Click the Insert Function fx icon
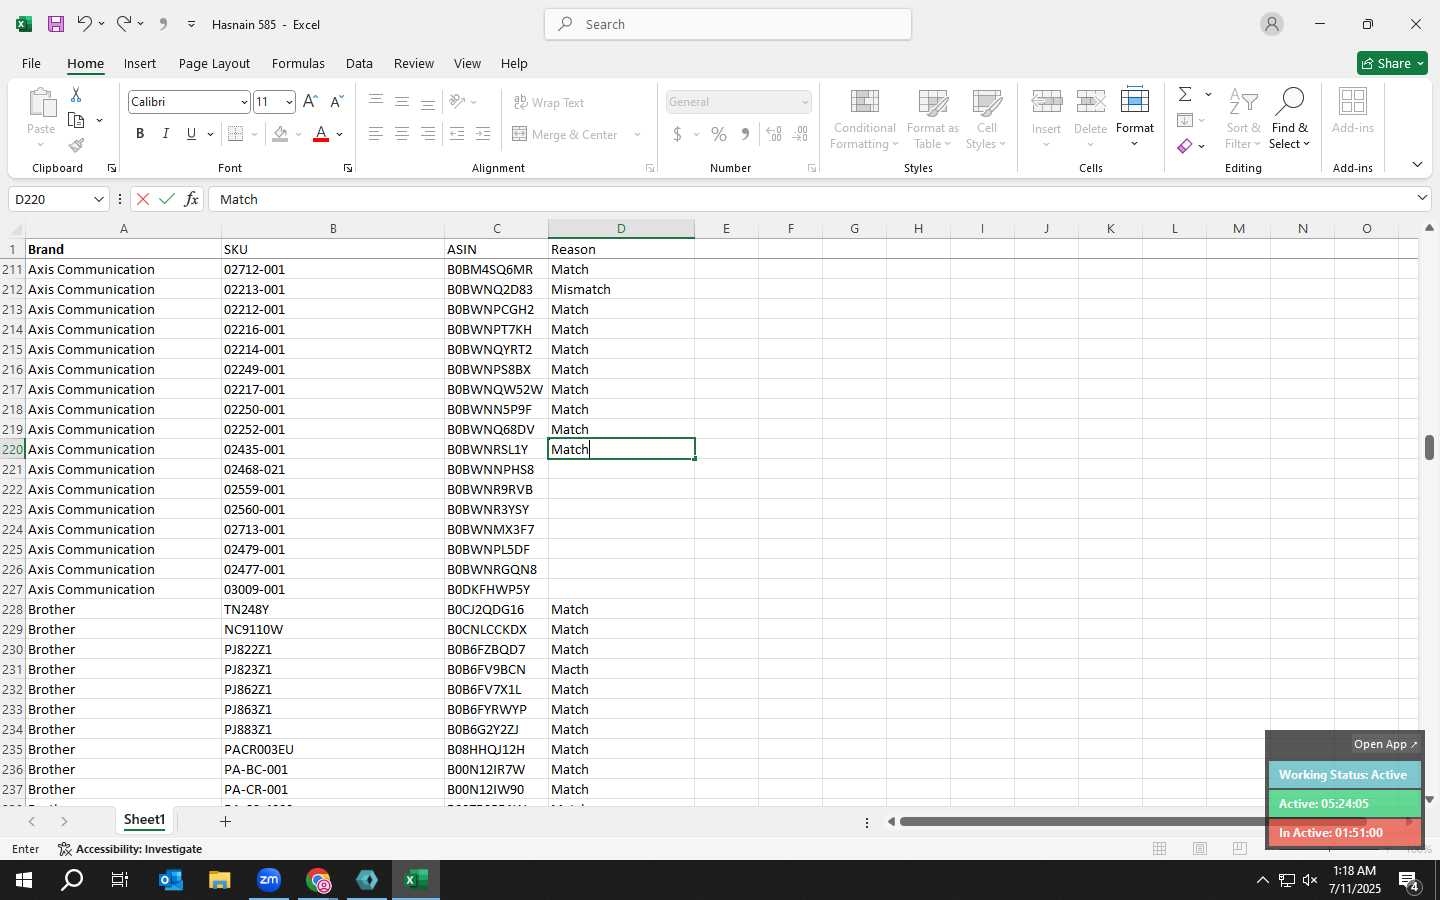This screenshot has height=900, width=1440. 191,199
